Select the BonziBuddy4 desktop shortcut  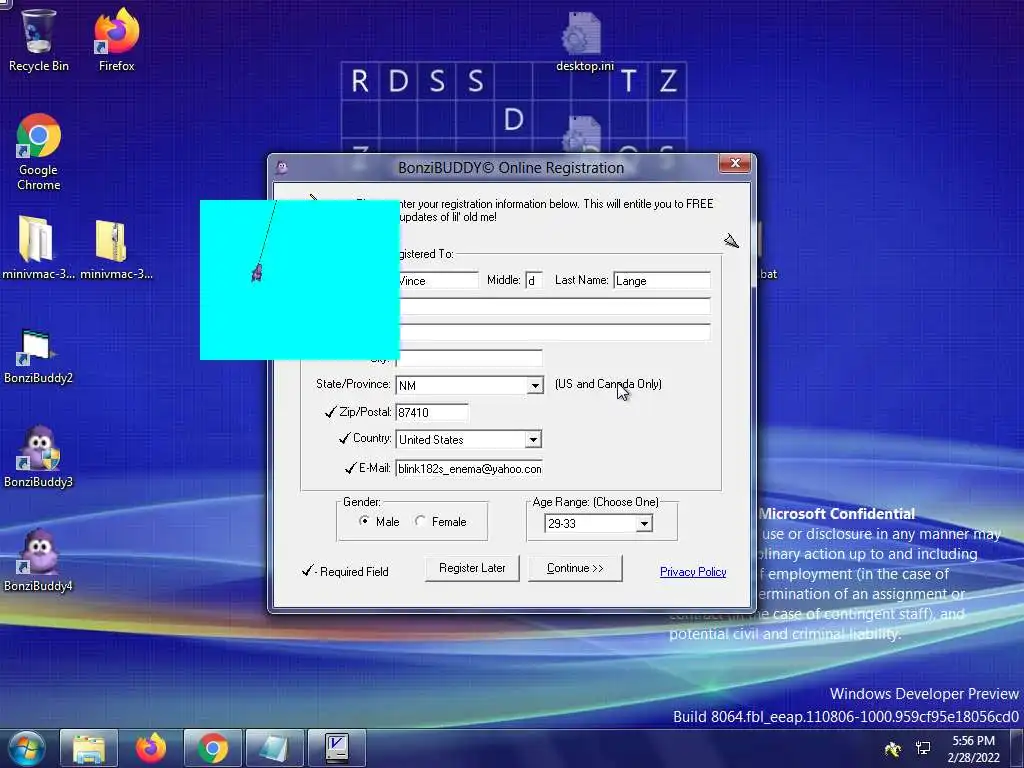[x=38, y=560]
